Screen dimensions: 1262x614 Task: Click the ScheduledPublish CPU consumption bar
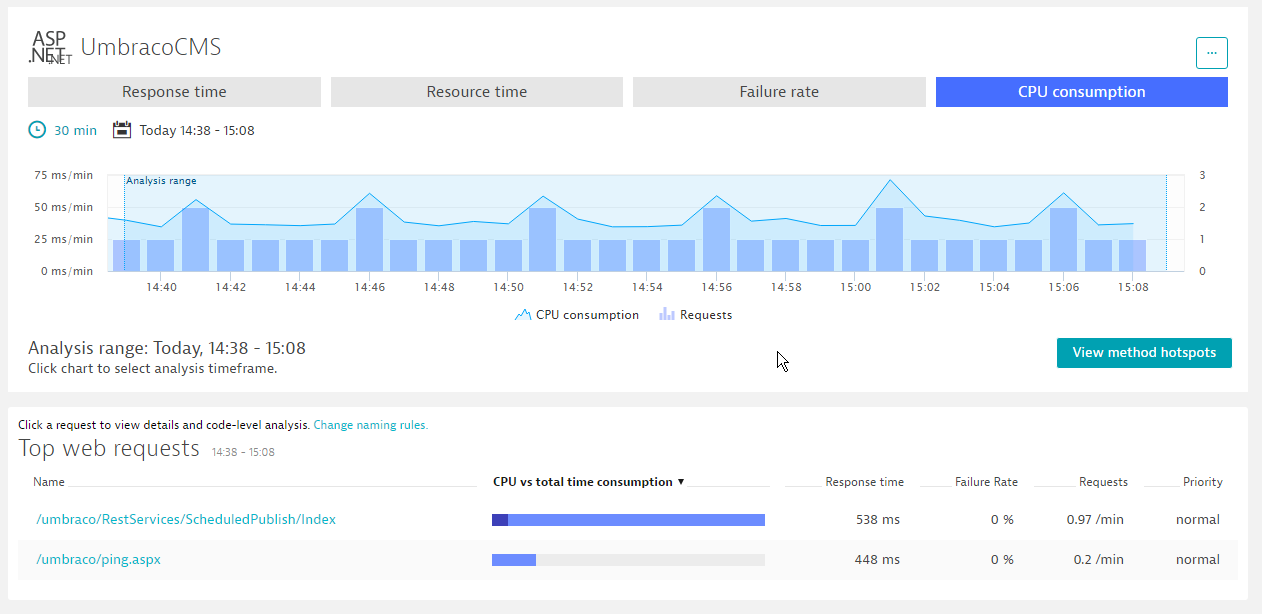[x=628, y=520]
